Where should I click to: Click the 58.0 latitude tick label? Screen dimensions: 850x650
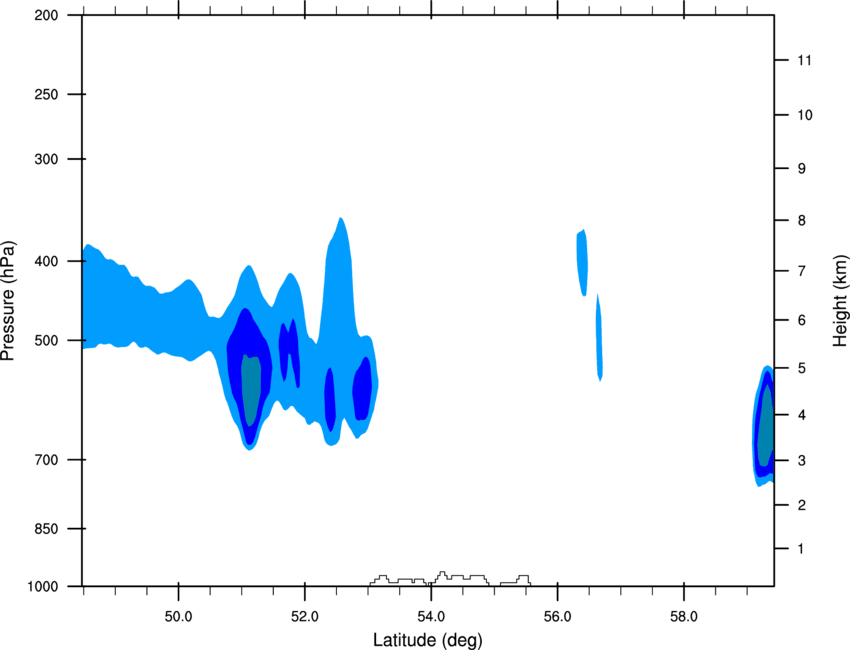coord(684,617)
